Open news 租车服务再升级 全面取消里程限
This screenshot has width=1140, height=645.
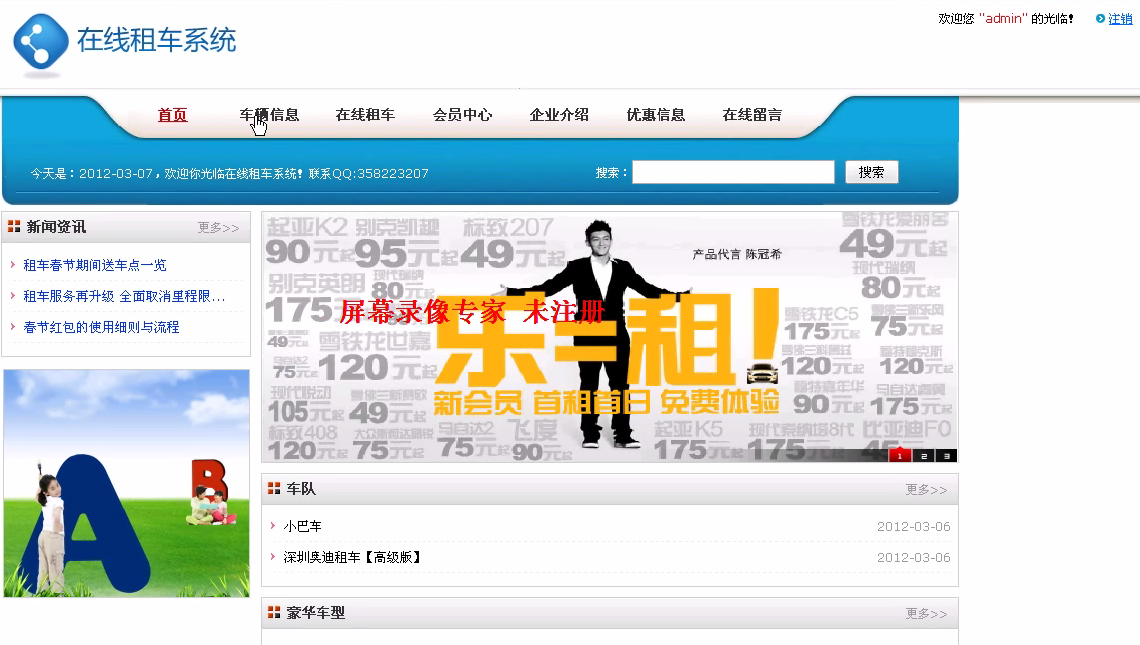click(x=124, y=296)
